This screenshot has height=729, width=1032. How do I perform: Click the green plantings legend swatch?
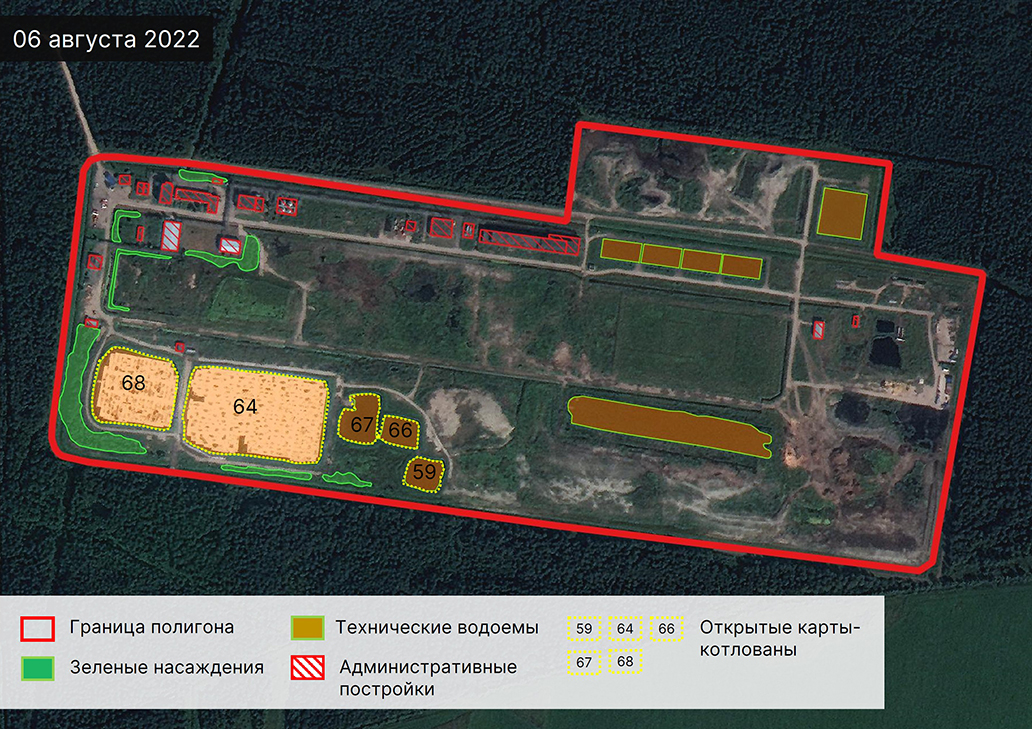click(38, 667)
